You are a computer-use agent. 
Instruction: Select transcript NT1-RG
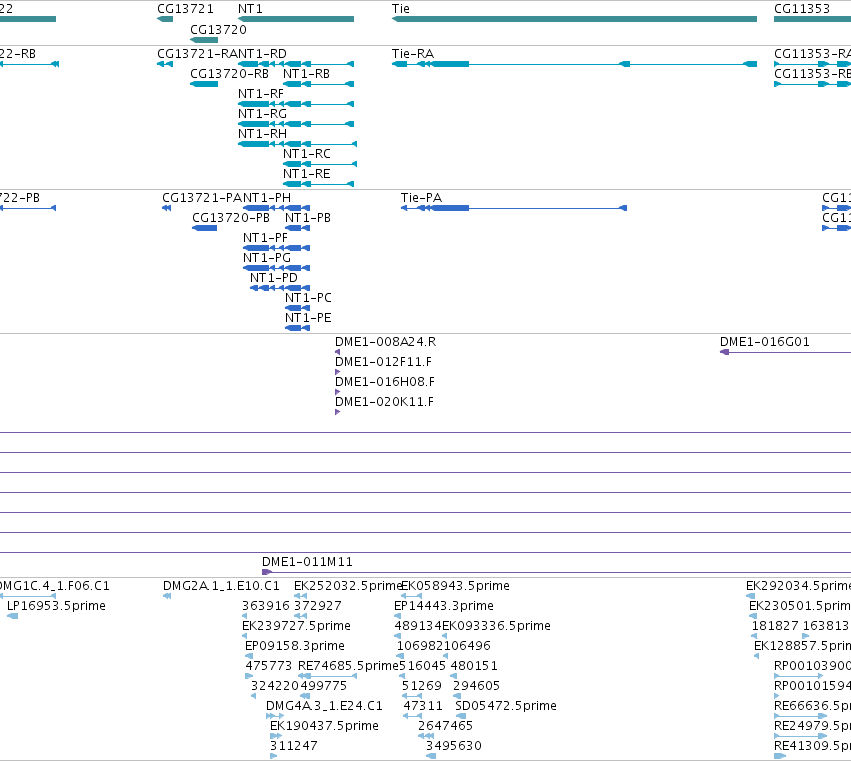coord(296,124)
